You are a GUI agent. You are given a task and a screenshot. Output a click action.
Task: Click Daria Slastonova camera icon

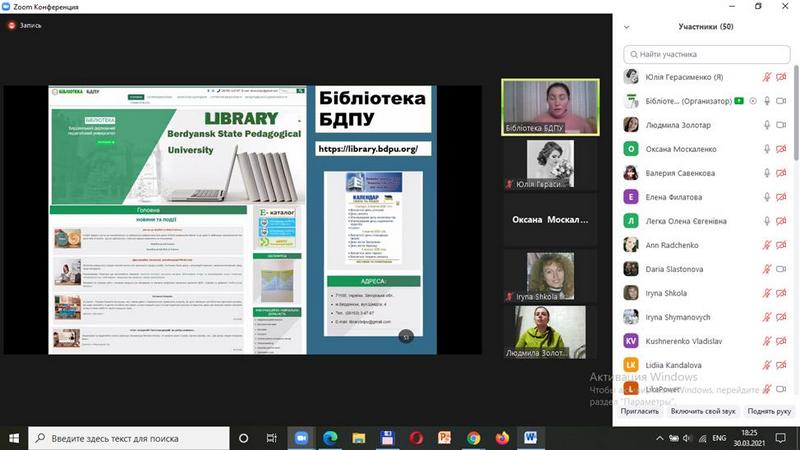click(781, 269)
